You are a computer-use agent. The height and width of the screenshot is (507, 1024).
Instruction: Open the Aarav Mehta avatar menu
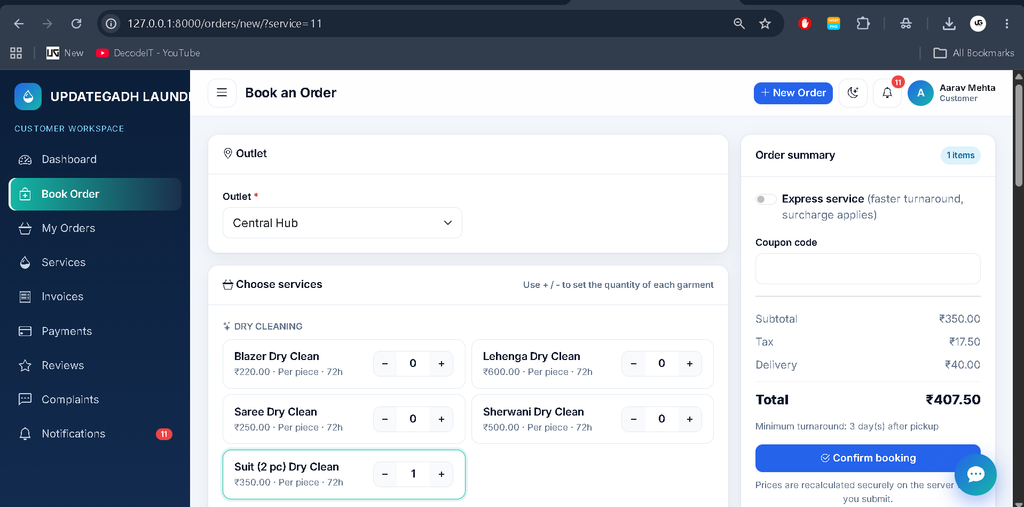pos(921,93)
